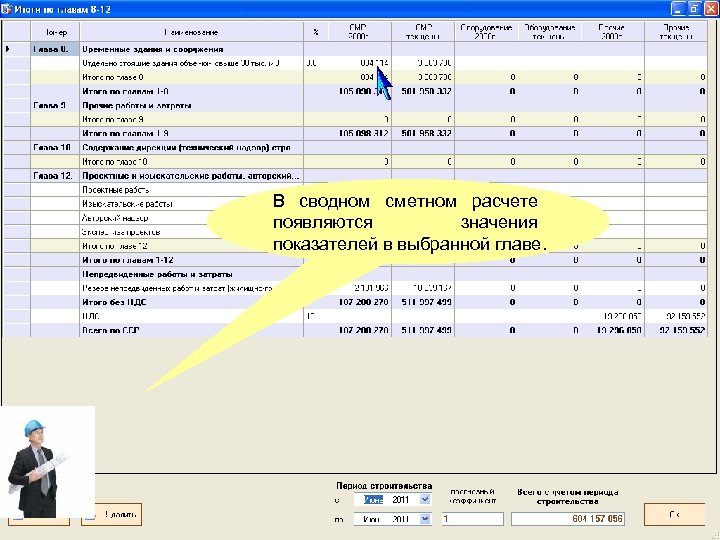The width and height of the screenshot is (720, 540).
Task: Open the construction period start date dropdown
Action: pyautogui.click(x=425, y=499)
